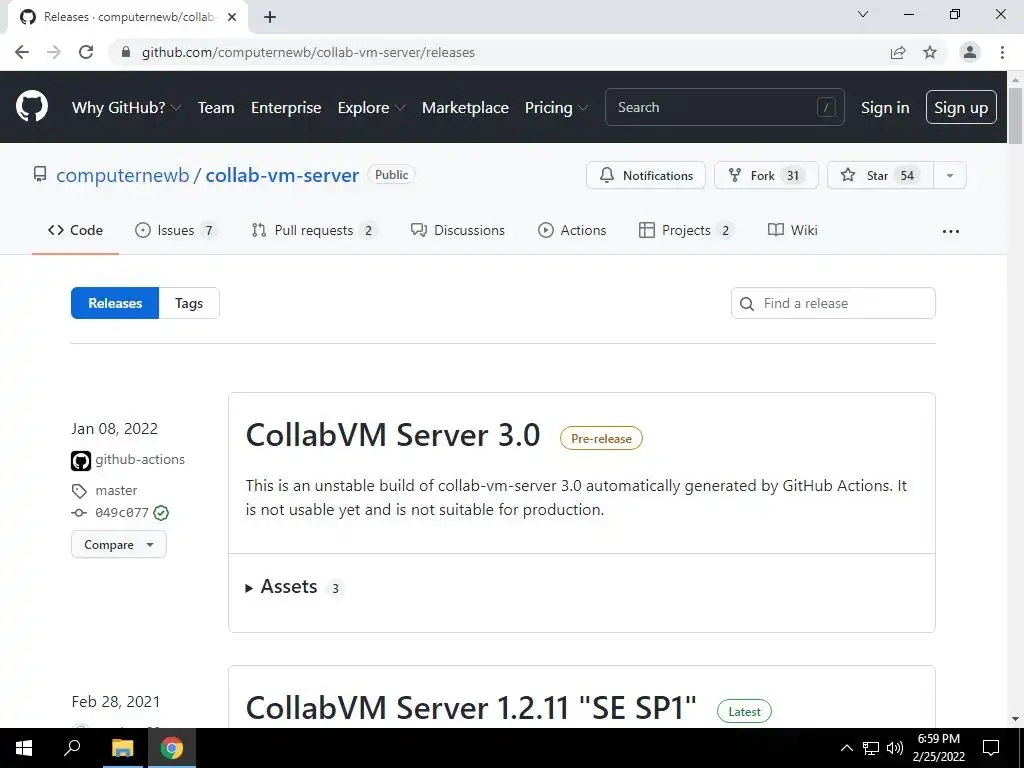Click the Fork button
Screen dimensions: 1024x768
(x=766, y=175)
